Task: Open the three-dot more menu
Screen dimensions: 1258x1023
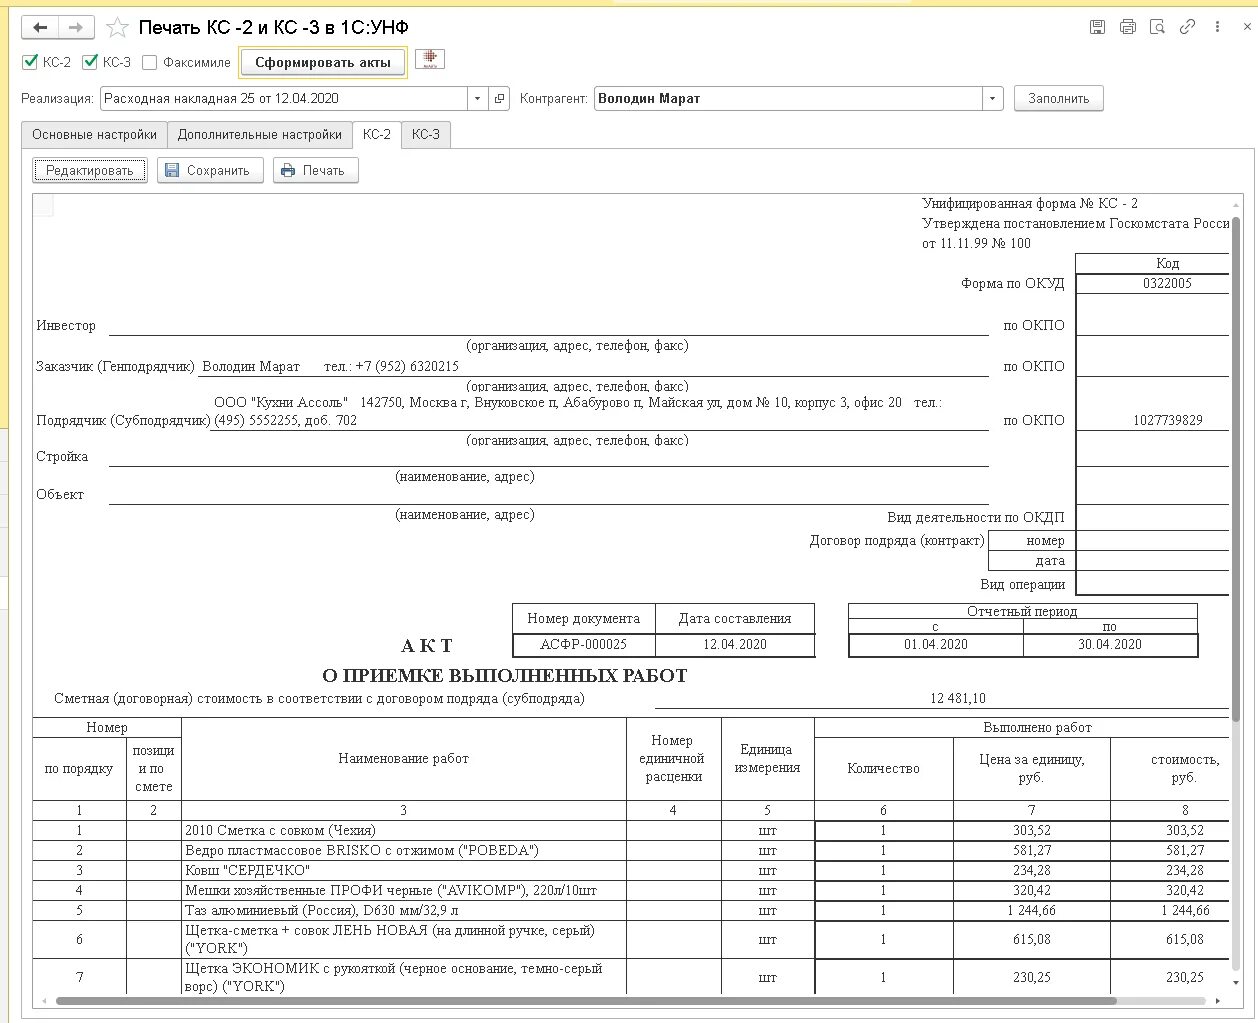Action: [1217, 27]
